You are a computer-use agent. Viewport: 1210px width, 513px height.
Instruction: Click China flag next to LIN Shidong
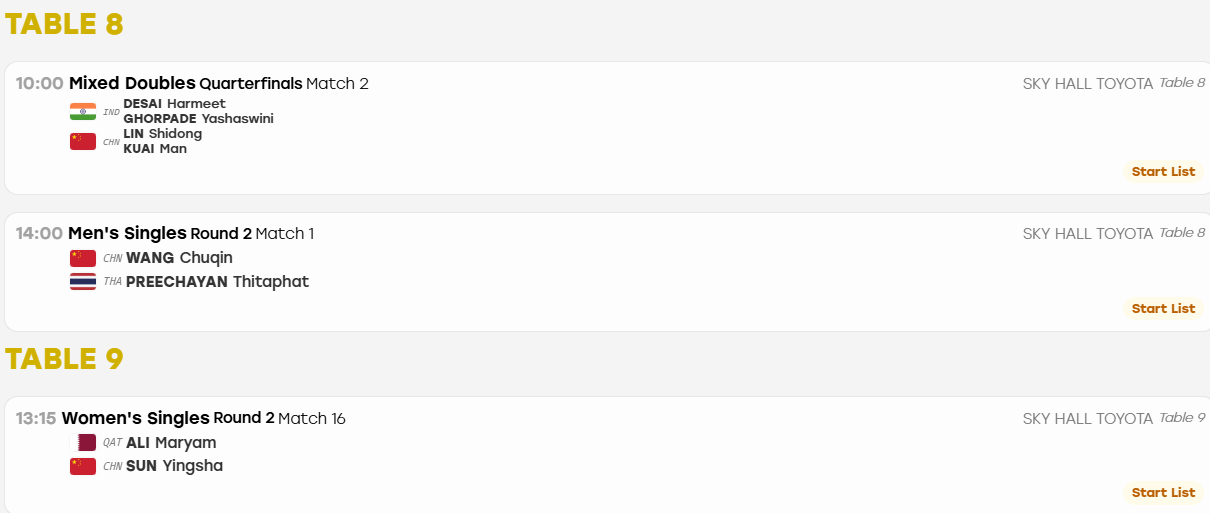tap(83, 141)
